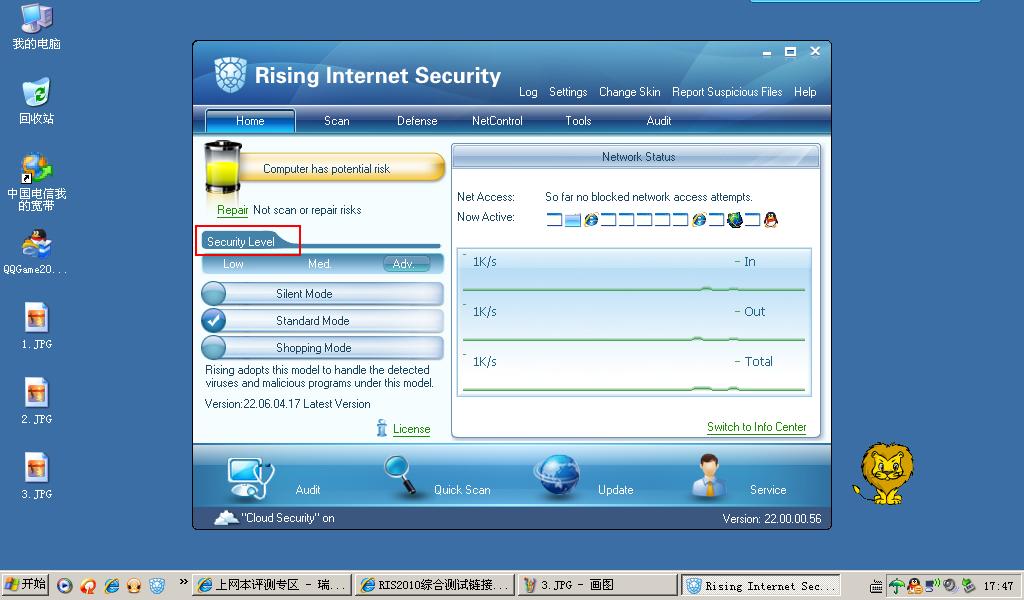Click the Total traffic graph

(633, 373)
